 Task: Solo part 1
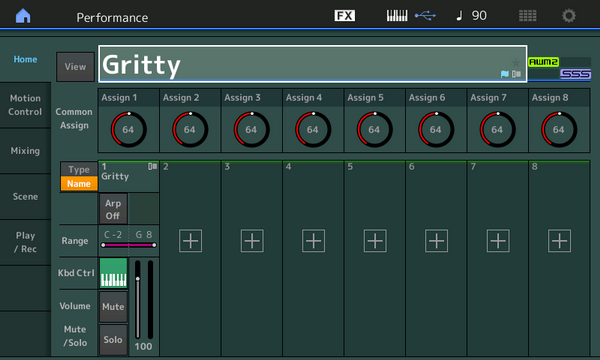pos(113,339)
